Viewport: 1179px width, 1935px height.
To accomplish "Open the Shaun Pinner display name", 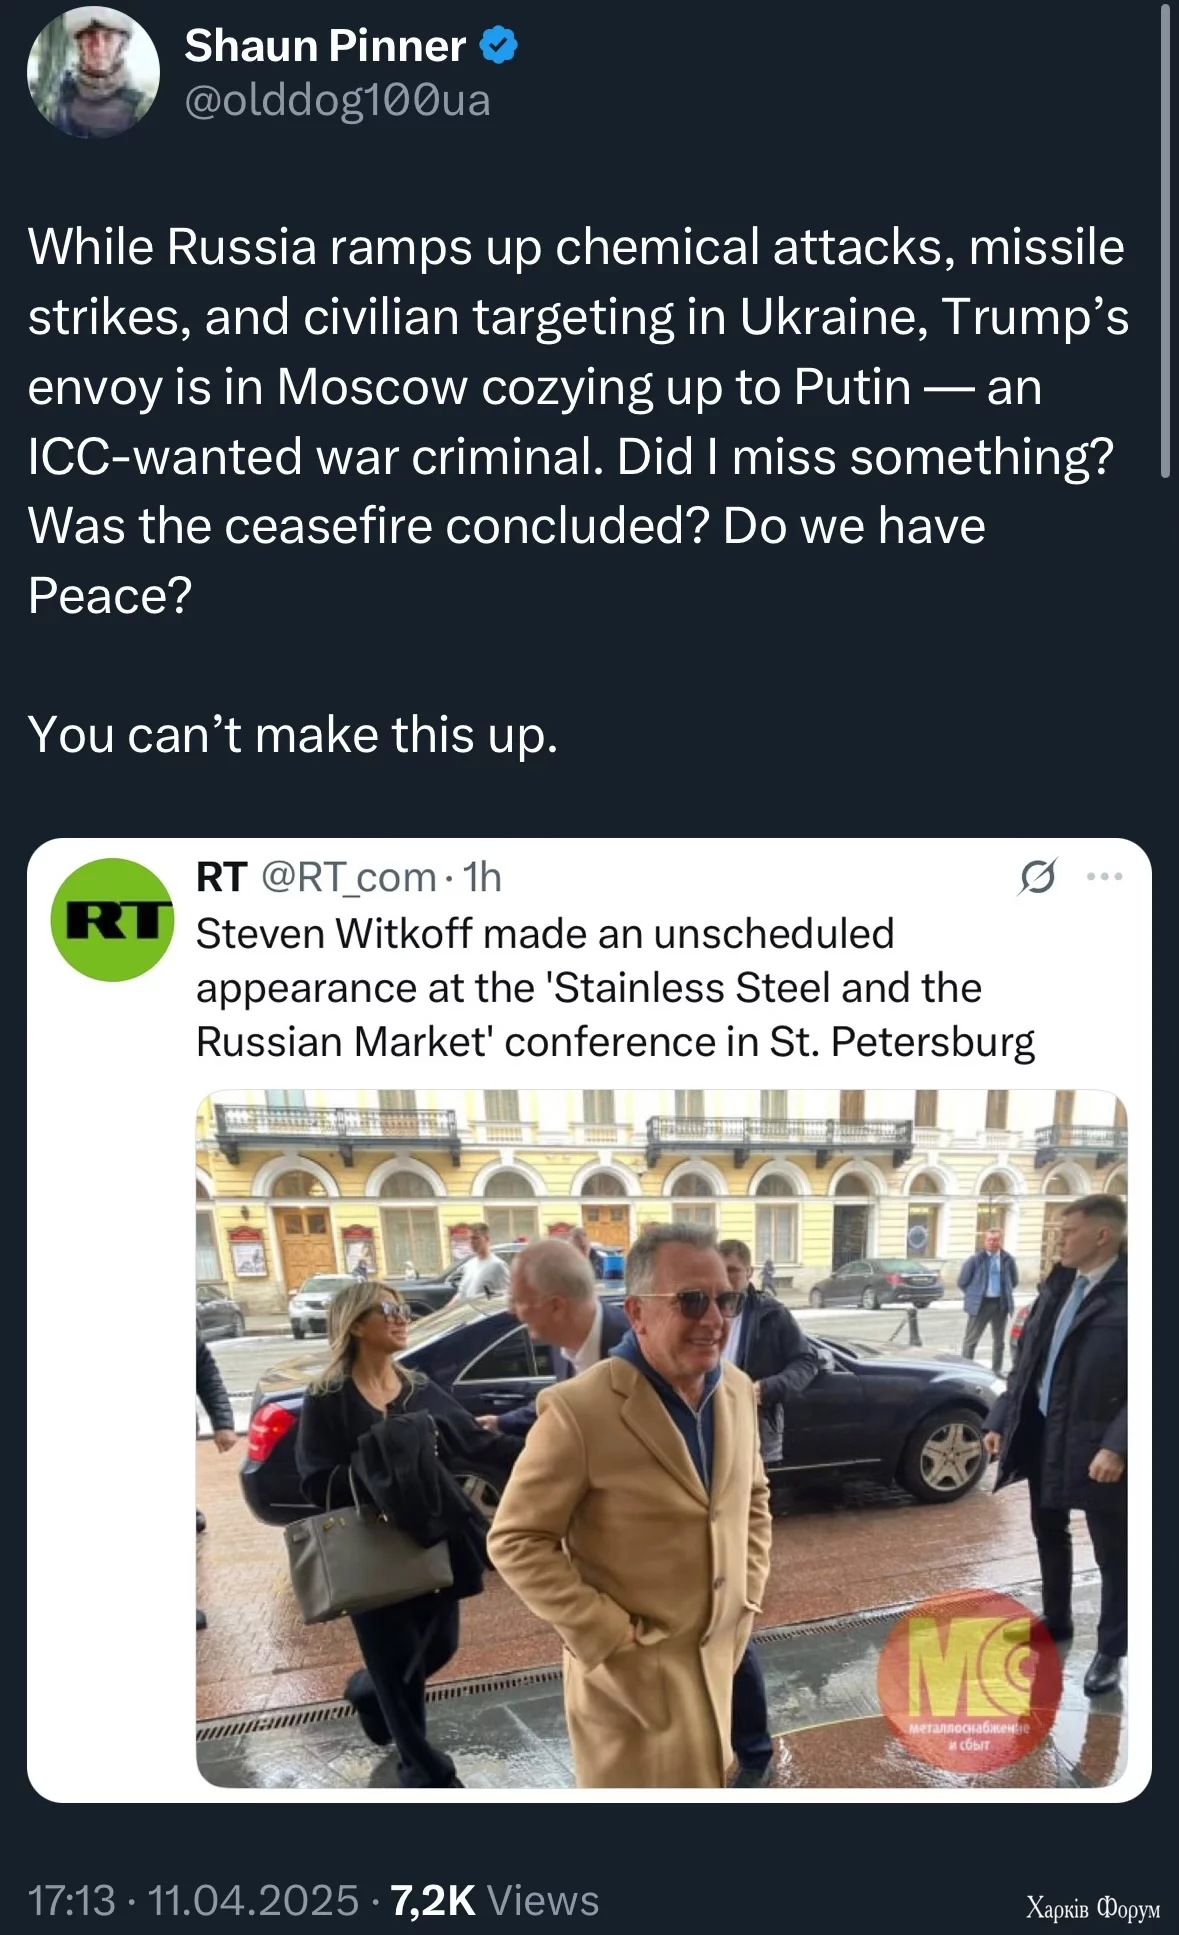I will click(325, 46).
